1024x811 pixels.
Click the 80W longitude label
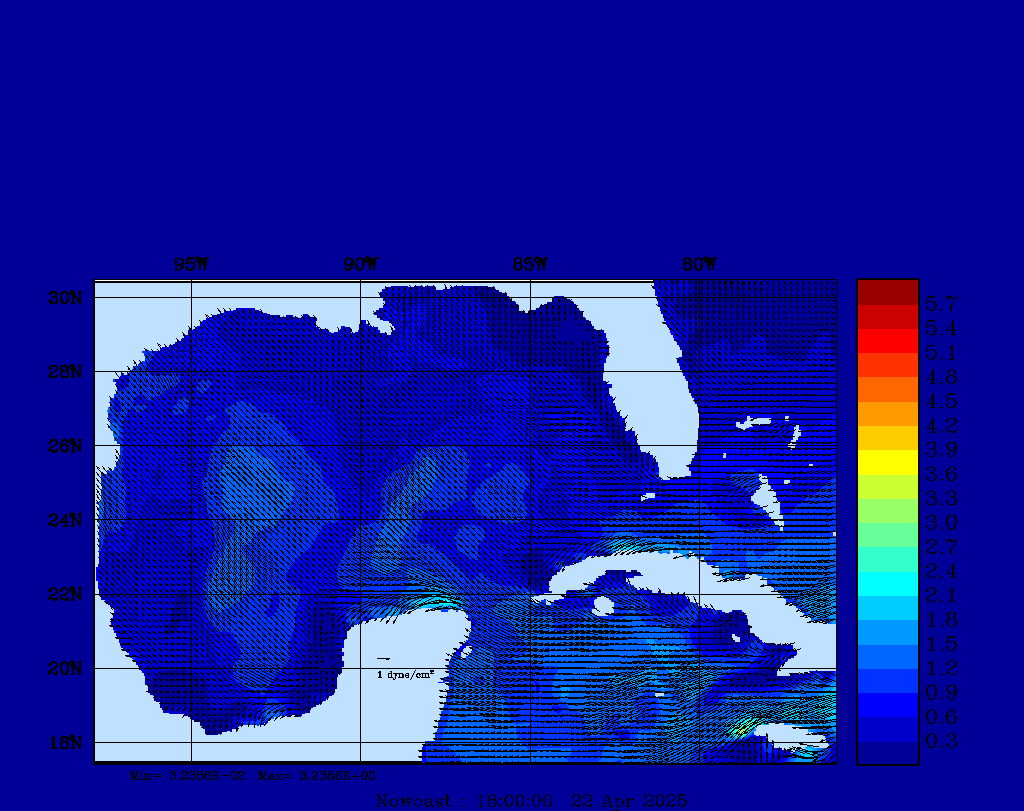[699, 265]
